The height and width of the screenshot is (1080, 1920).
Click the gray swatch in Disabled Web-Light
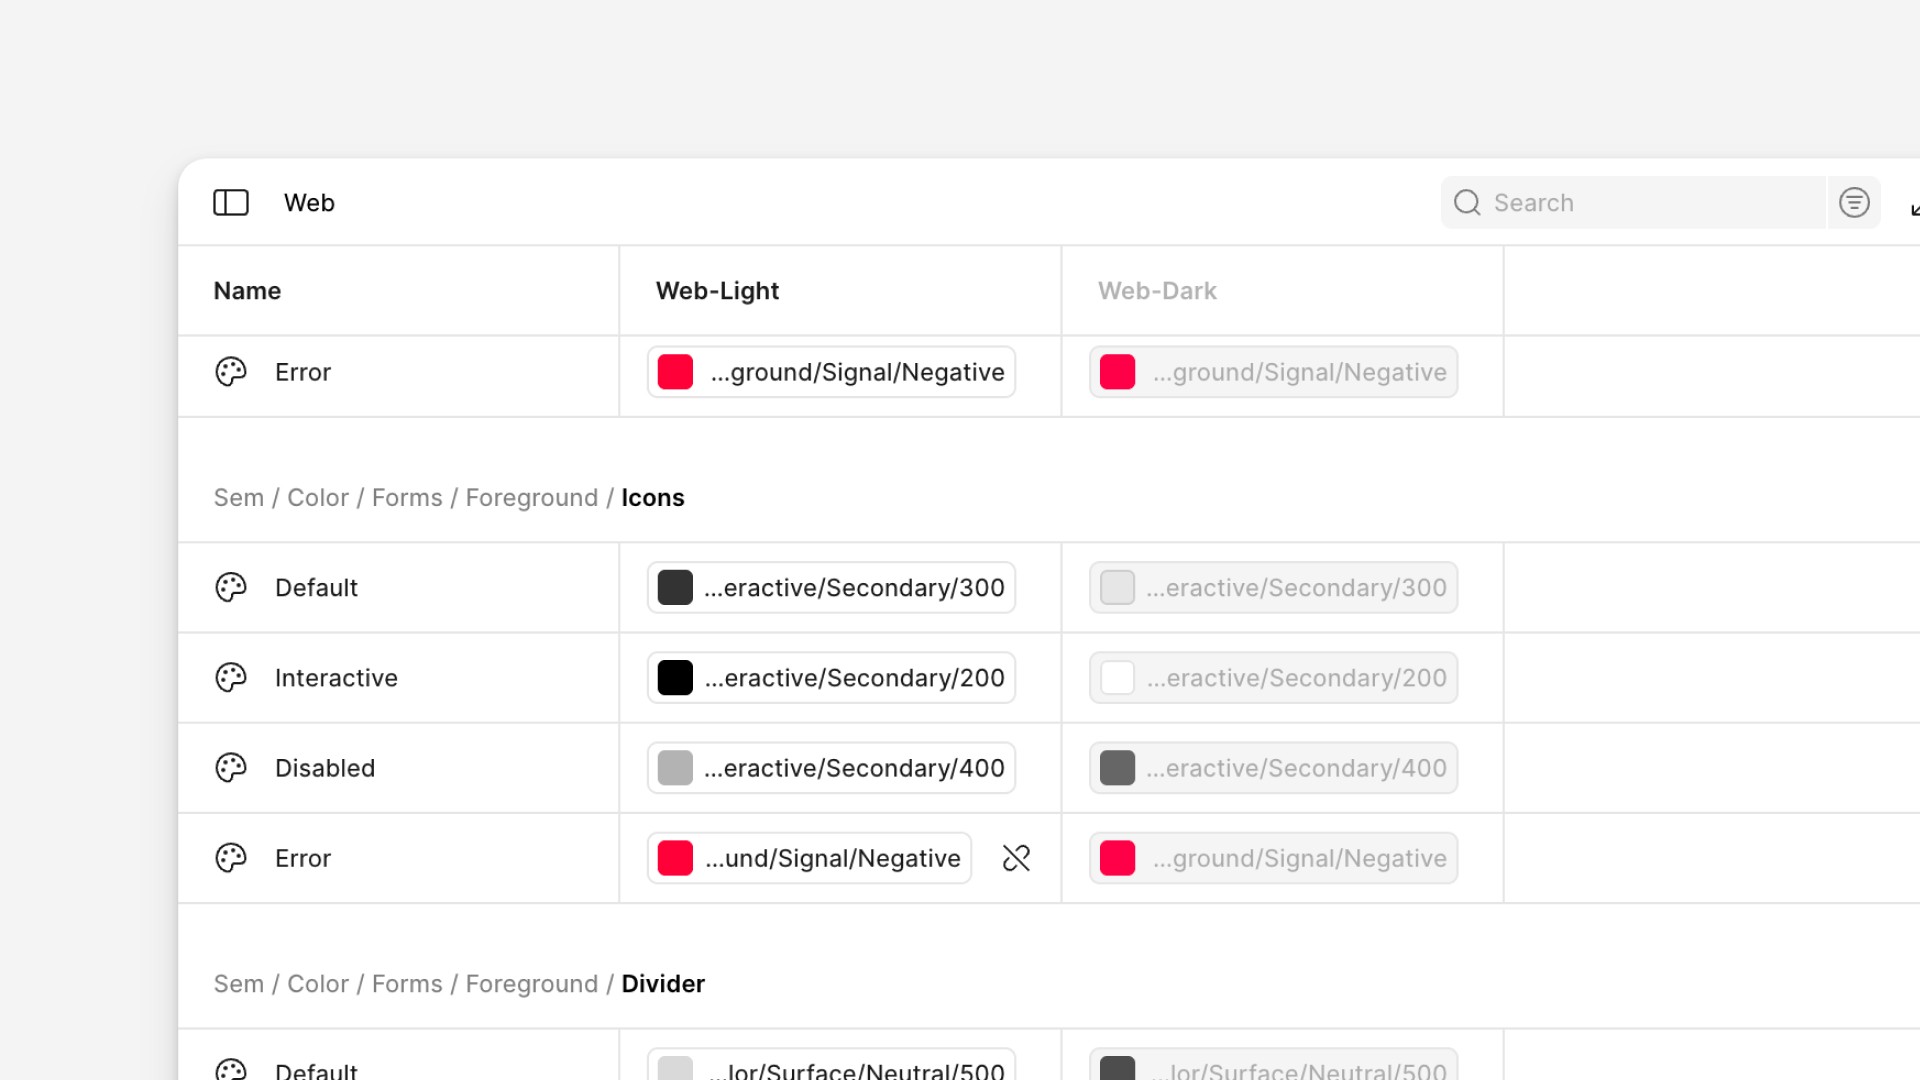[x=675, y=768]
